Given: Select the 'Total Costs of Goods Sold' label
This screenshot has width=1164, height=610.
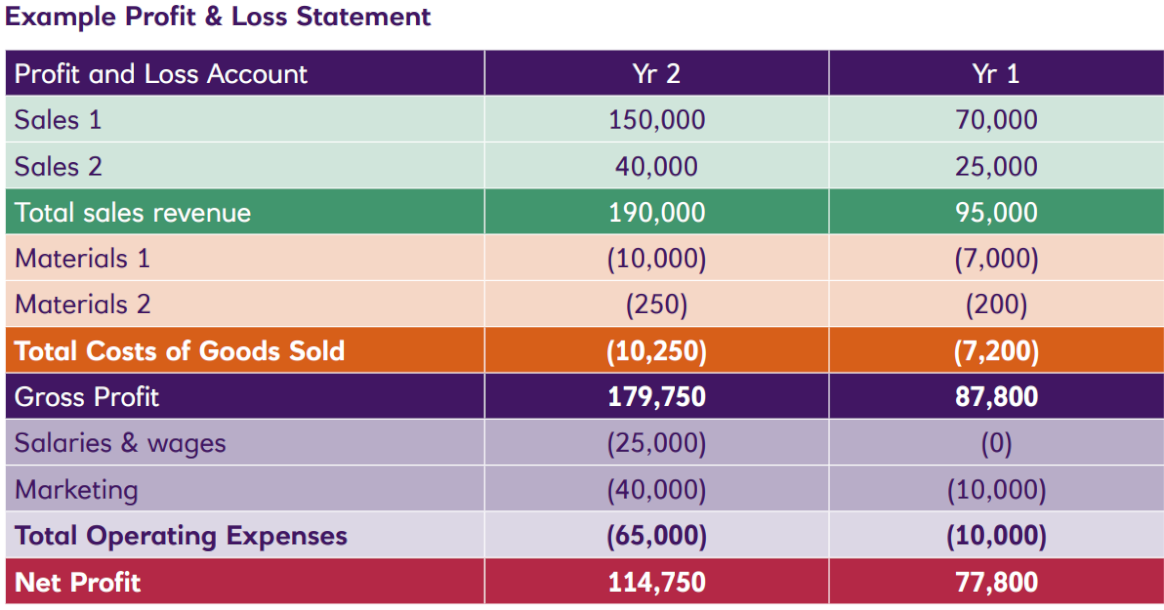Looking at the screenshot, I should pos(180,351).
